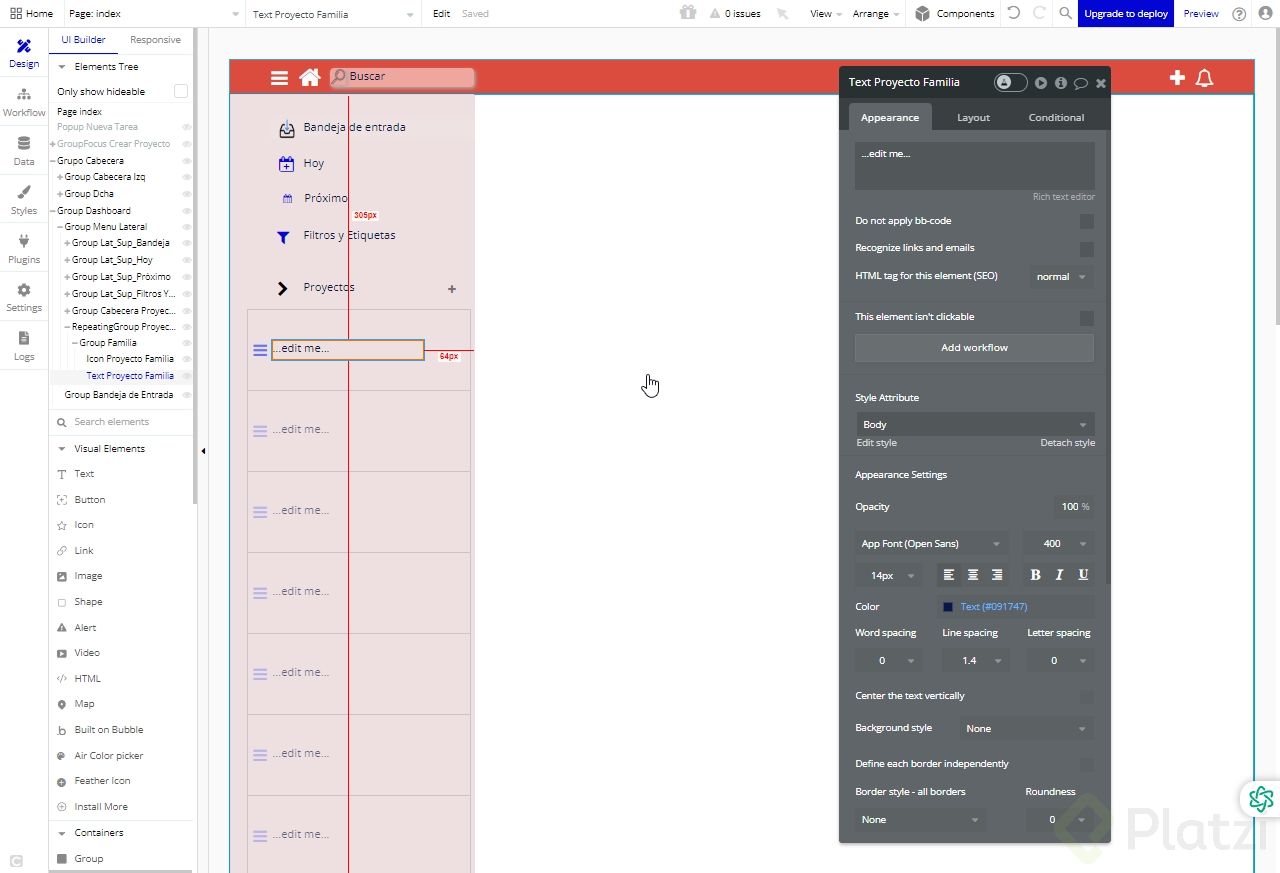
Task: Open the App Font (Open Sans) dropdown
Action: pos(931,544)
